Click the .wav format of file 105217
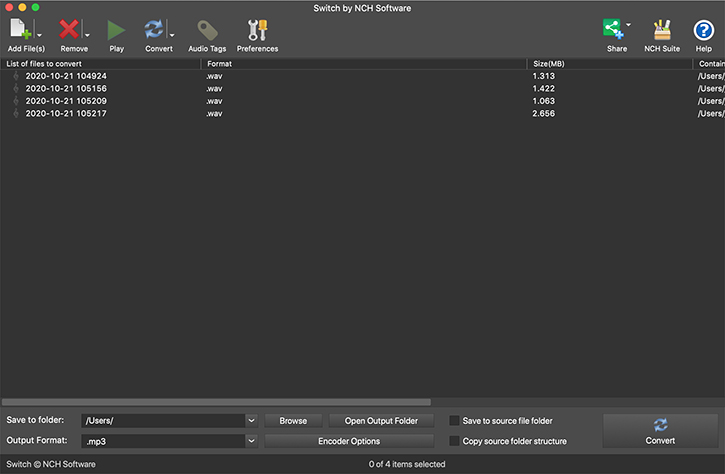725x474 pixels. coord(214,114)
